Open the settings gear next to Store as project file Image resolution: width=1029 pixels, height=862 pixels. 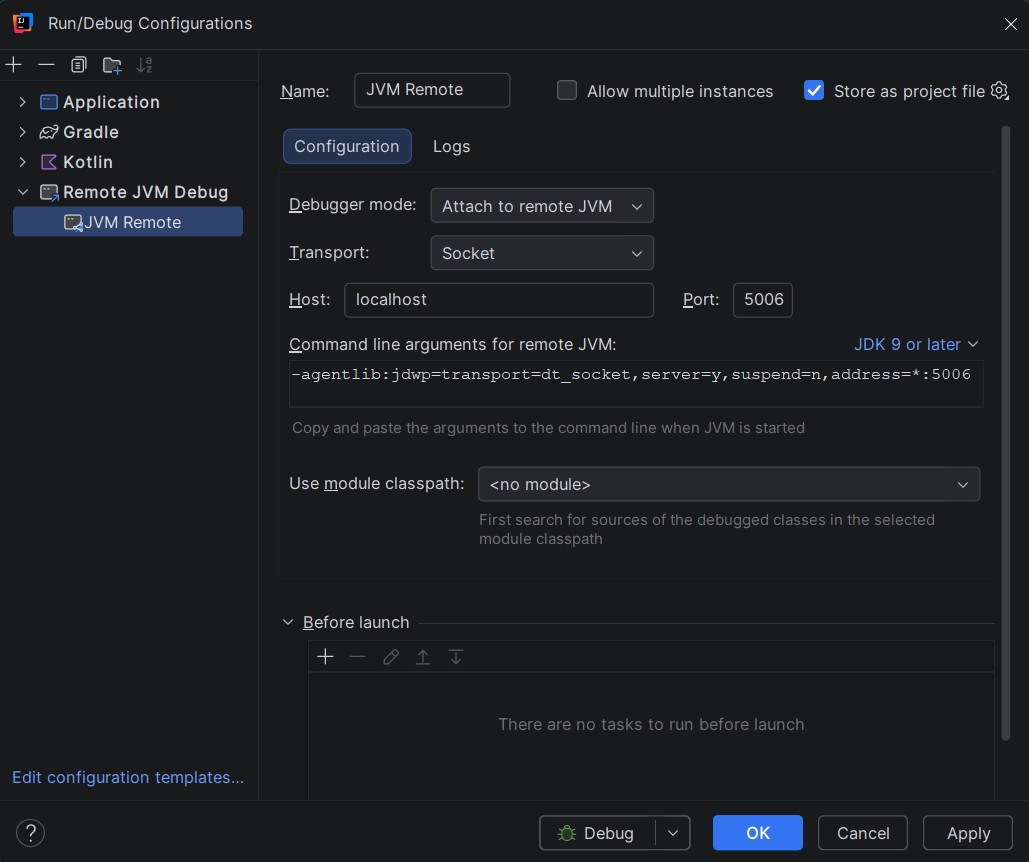coord(999,90)
